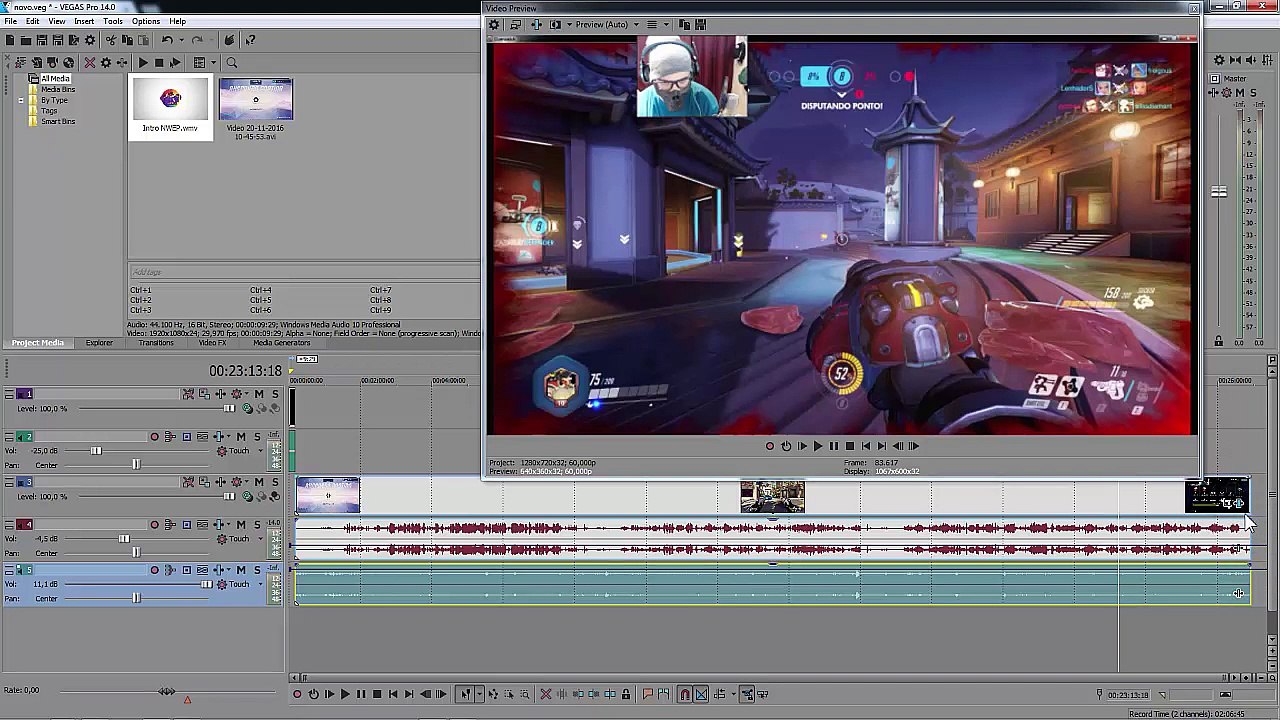Search project media with the magnifier icon
This screenshot has width=1280, height=720.
point(232,63)
